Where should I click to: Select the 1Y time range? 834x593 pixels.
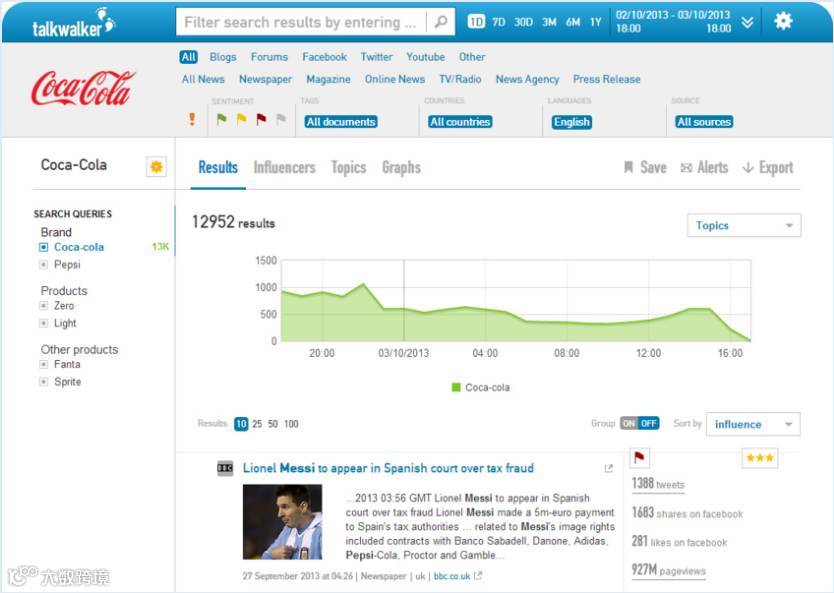pos(595,22)
